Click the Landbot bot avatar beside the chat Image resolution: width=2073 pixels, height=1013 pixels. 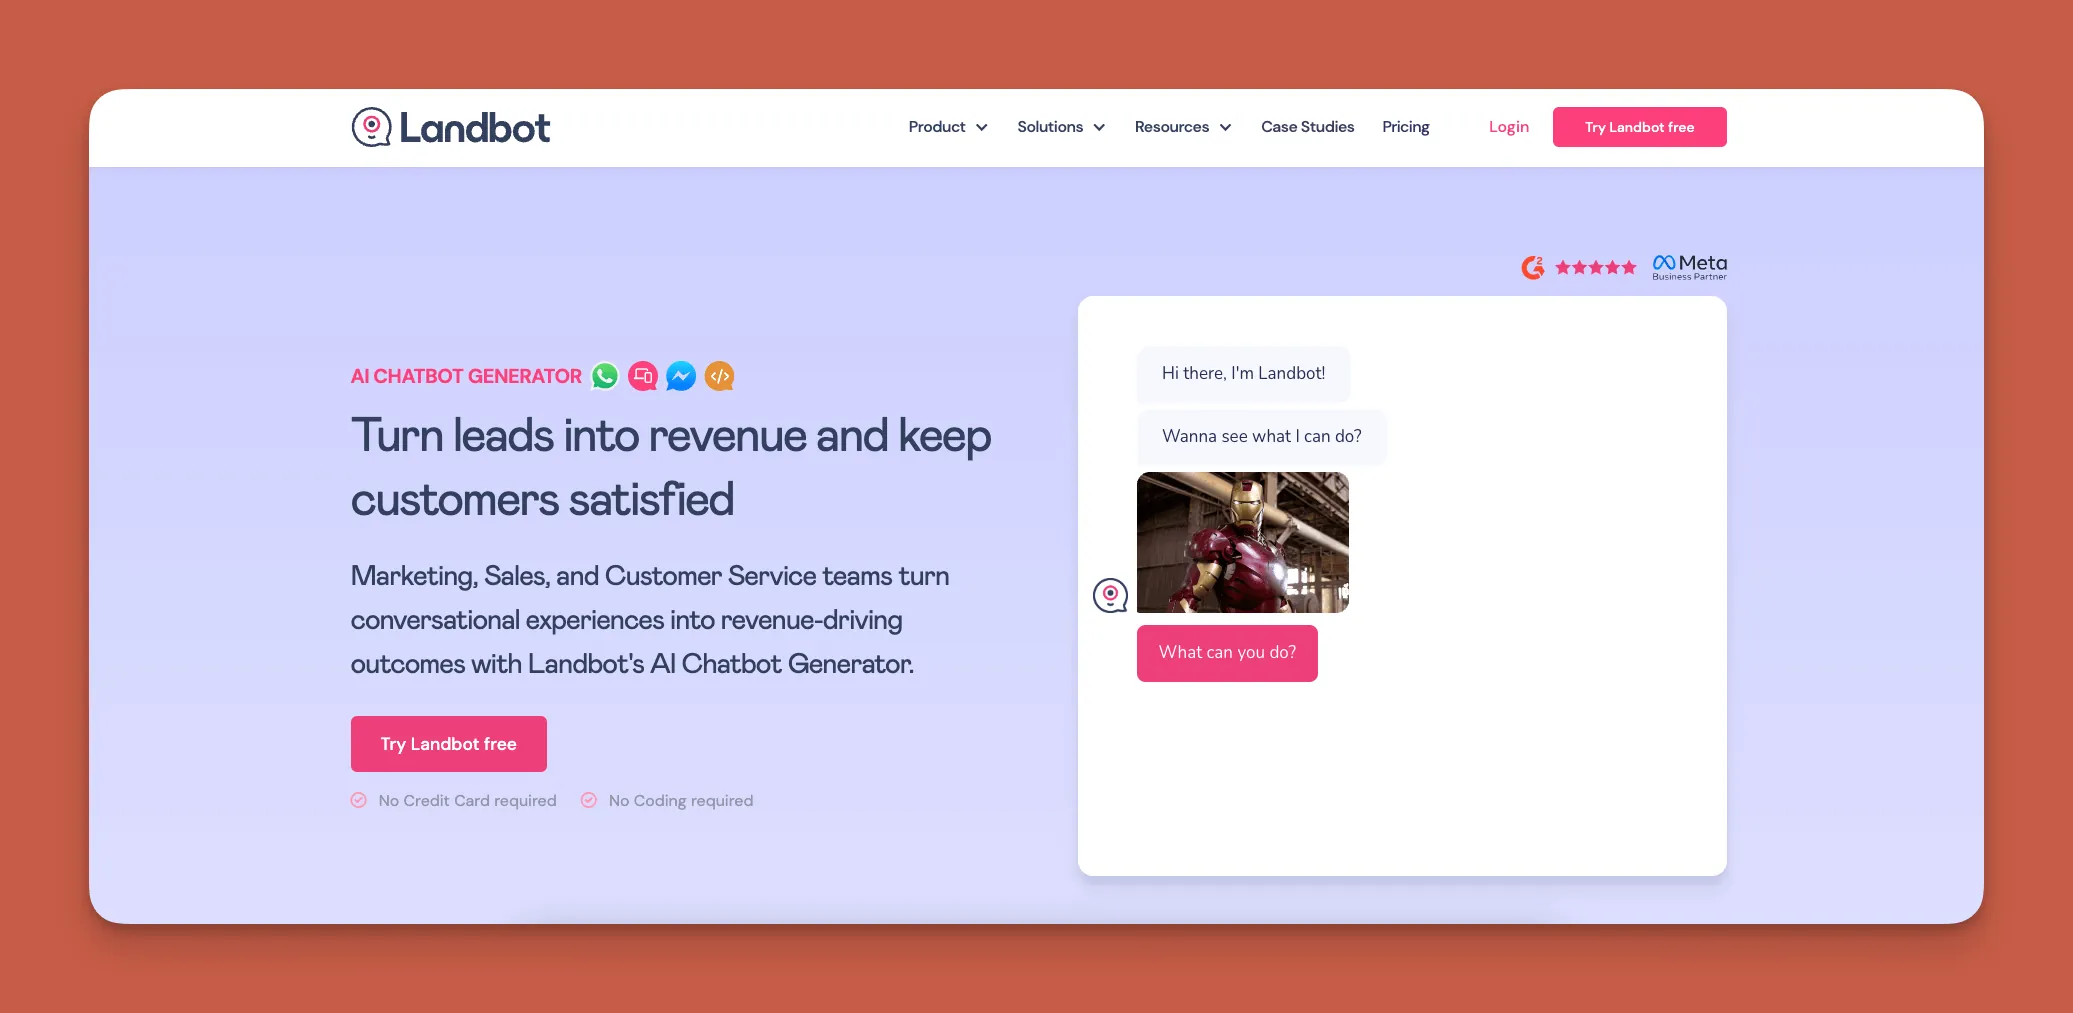tap(1110, 594)
